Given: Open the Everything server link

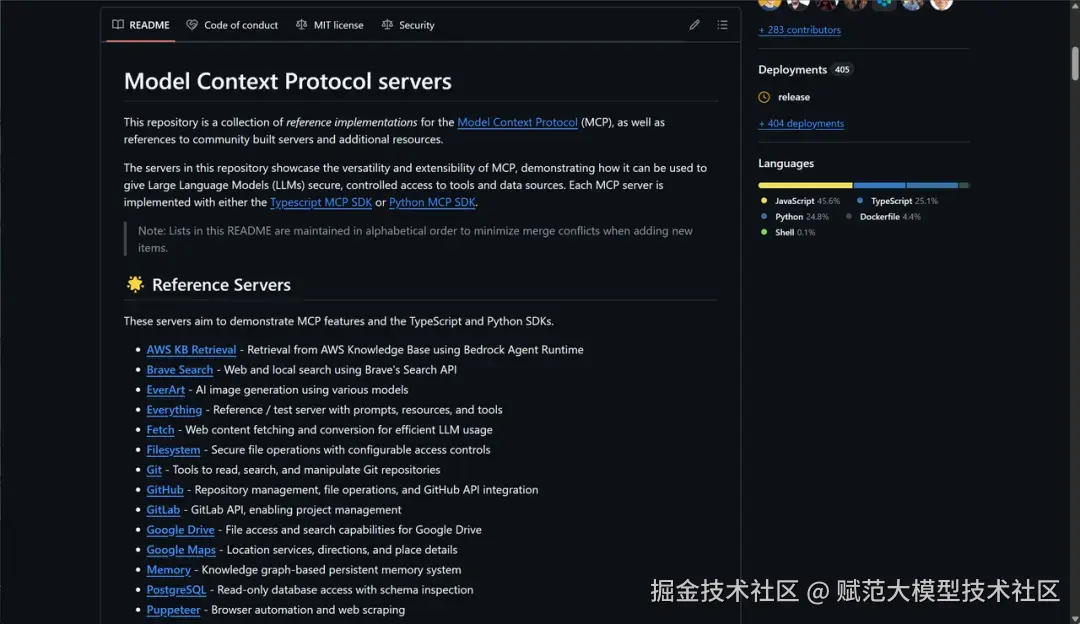Looking at the screenshot, I should coord(174,409).
